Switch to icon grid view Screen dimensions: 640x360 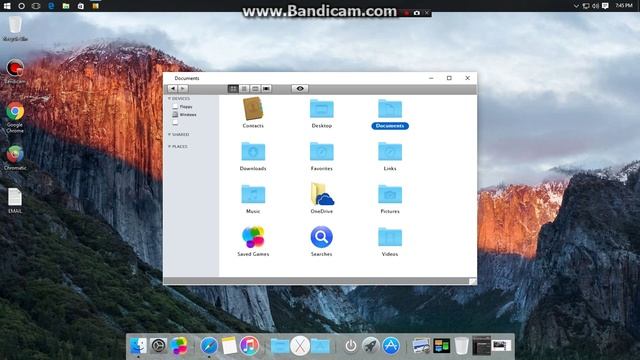pyautogui.click(x=233, y=89)
